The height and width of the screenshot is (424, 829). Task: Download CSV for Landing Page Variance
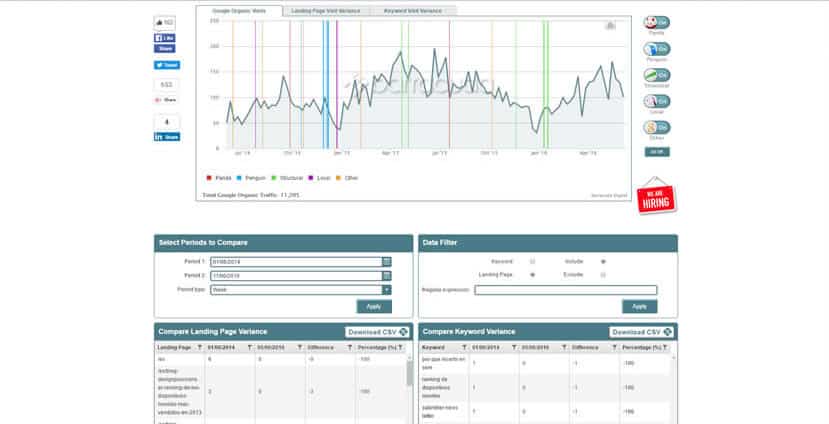pos(377,332)
